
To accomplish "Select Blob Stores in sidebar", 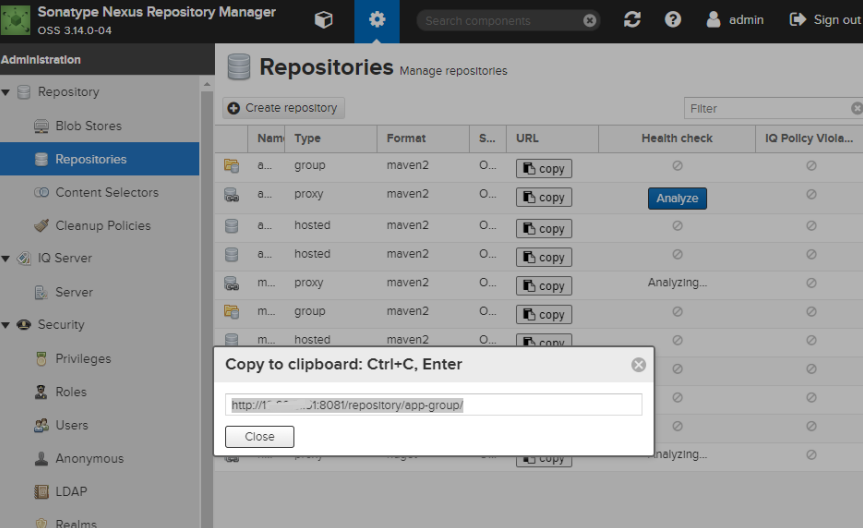I will coord(88,126).
